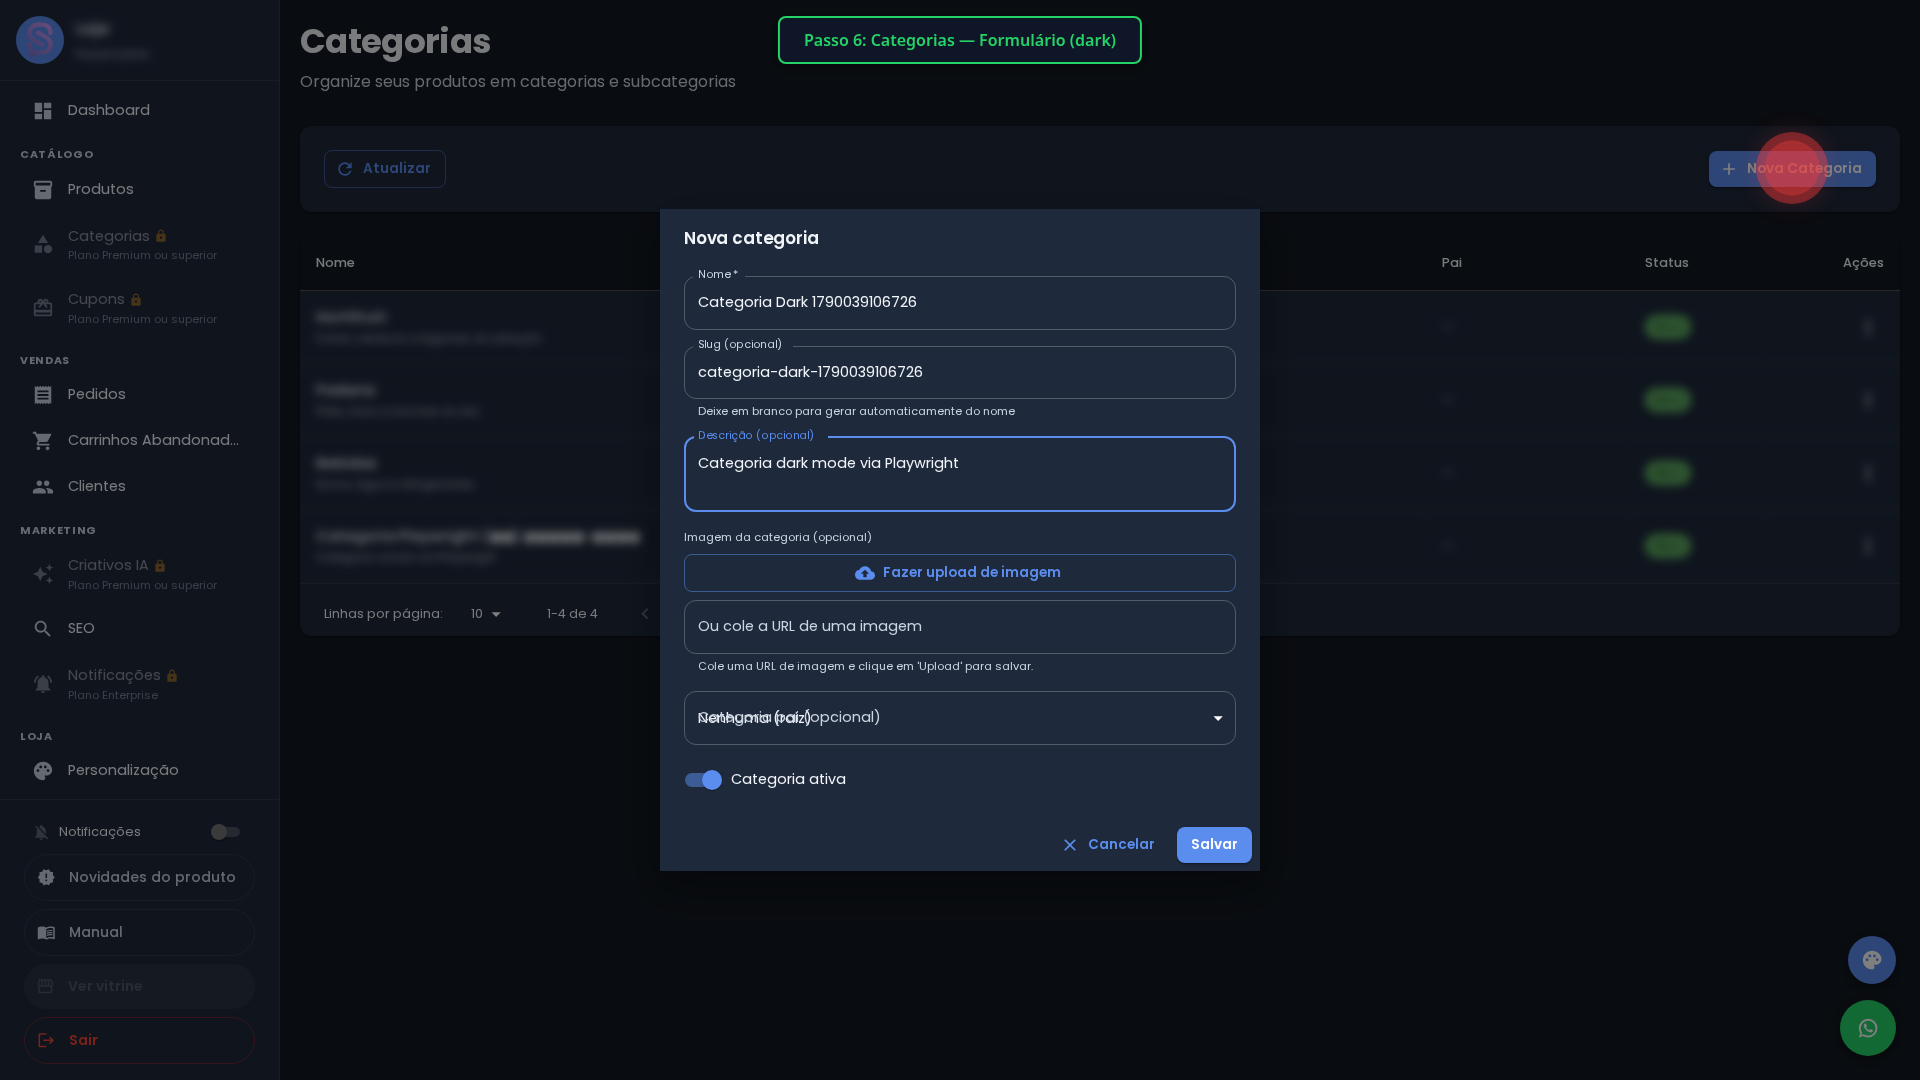The width and height of the screenshot is (1920, 1080).
Task: Open the rows per page dropdown
Action: click(x=486, y=614)
